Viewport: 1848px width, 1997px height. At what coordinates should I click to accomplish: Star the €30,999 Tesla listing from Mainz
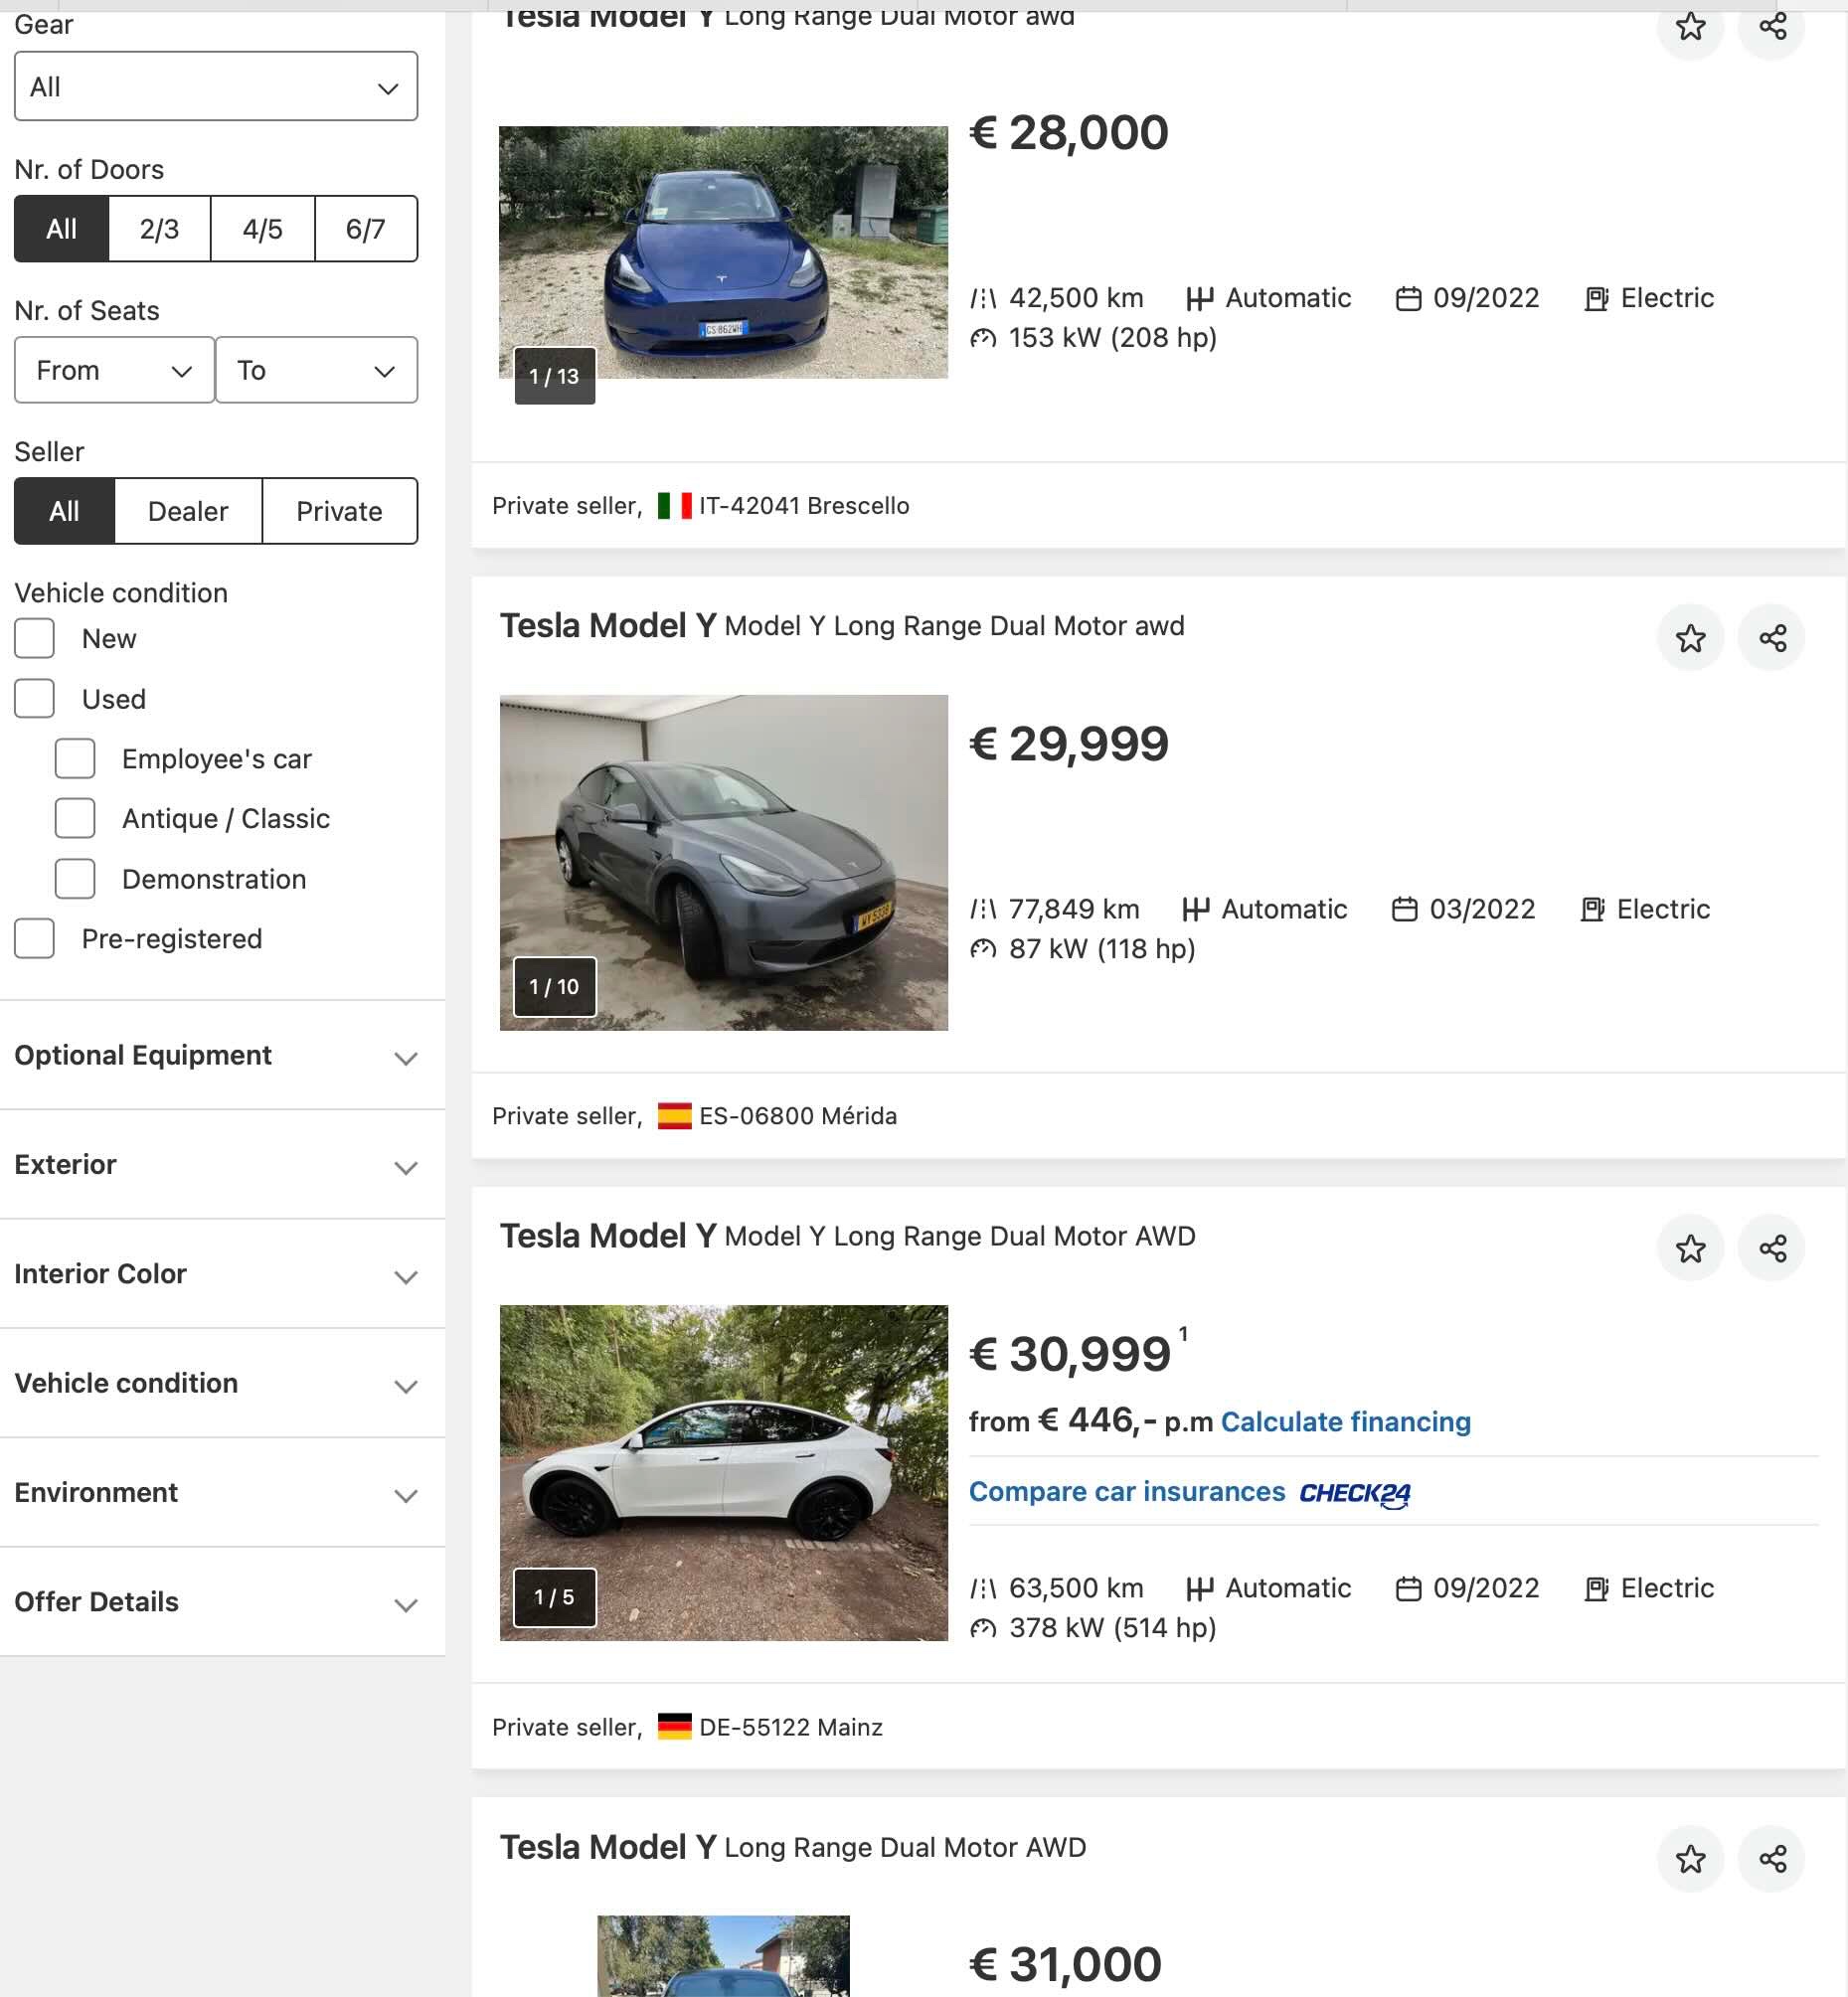pyautogui.click(x=1689, y=1248)
